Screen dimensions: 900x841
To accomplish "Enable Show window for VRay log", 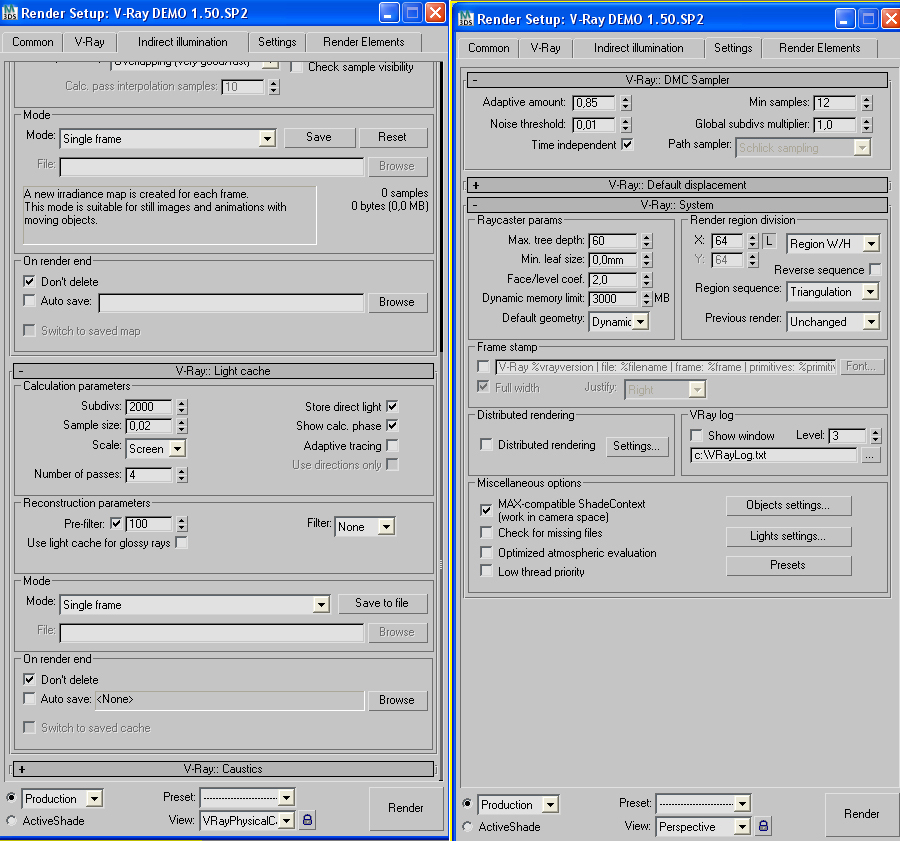I will 696,435.
